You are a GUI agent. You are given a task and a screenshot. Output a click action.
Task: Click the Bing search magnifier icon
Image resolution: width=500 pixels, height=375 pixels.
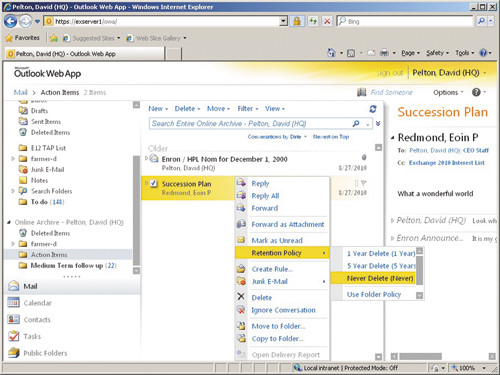481,21
